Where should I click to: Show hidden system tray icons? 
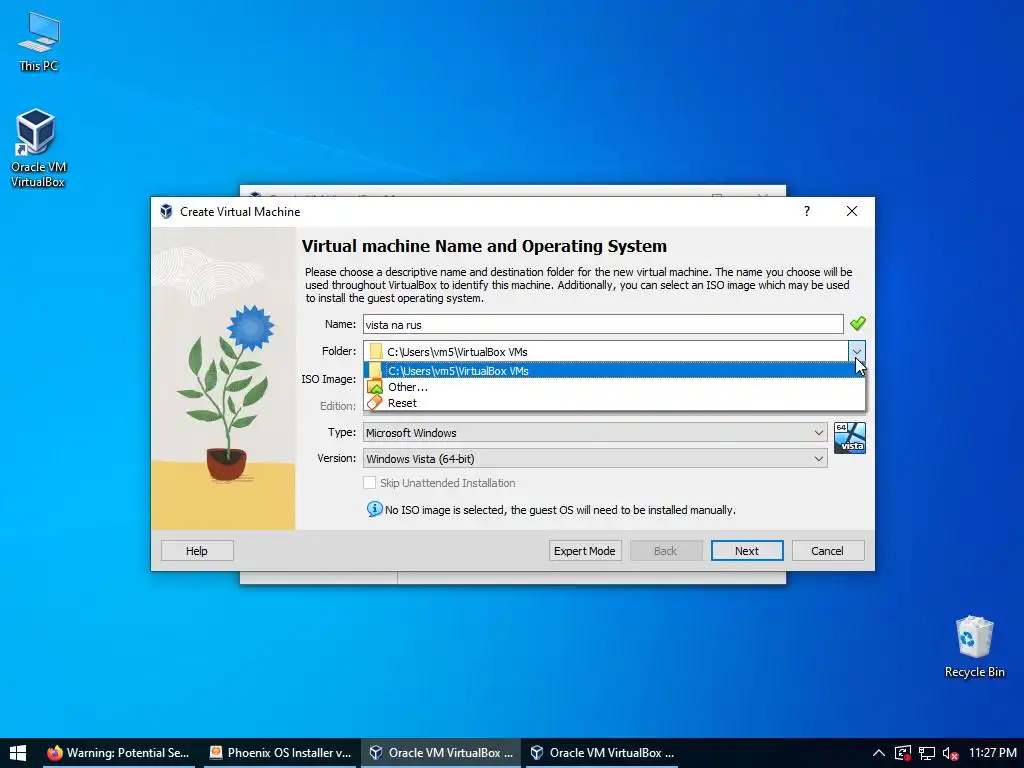click(879, 753)
